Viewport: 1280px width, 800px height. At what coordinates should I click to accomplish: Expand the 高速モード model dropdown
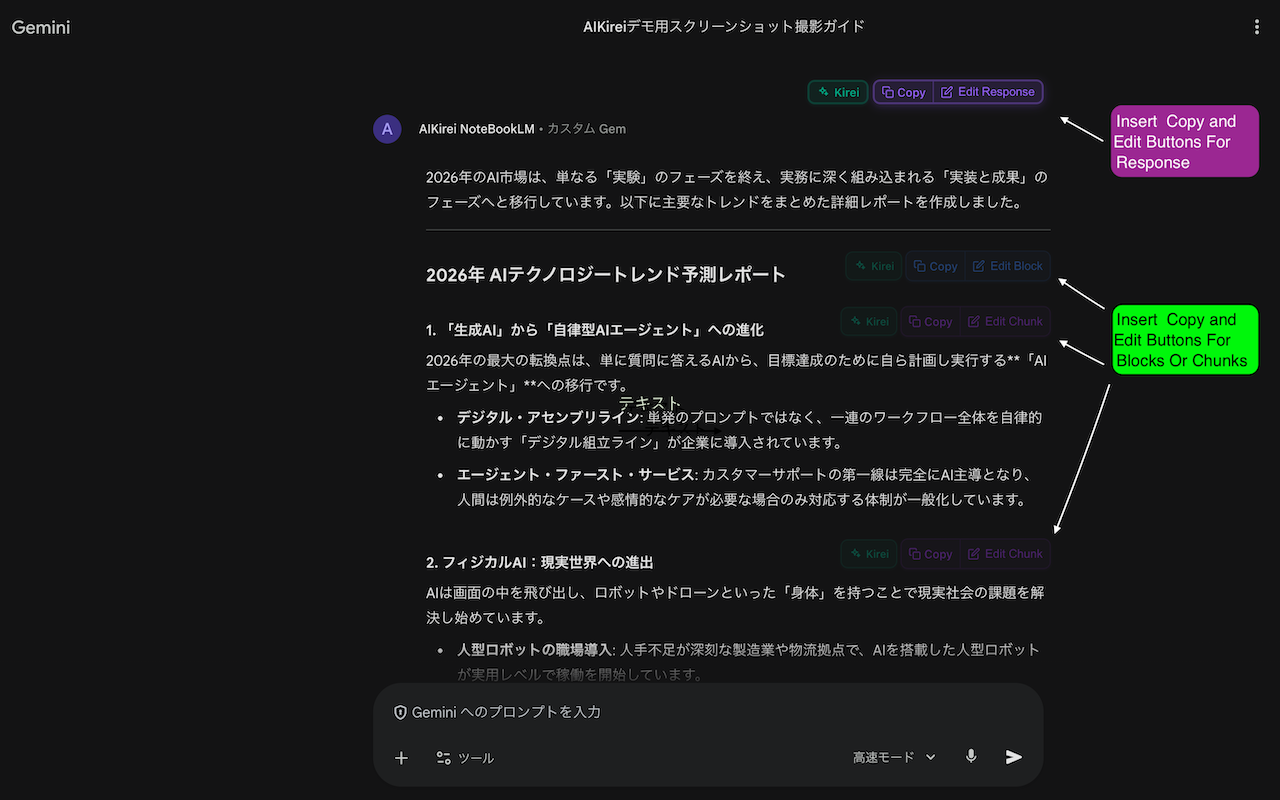pyautogui.click(x=894, y=757)
